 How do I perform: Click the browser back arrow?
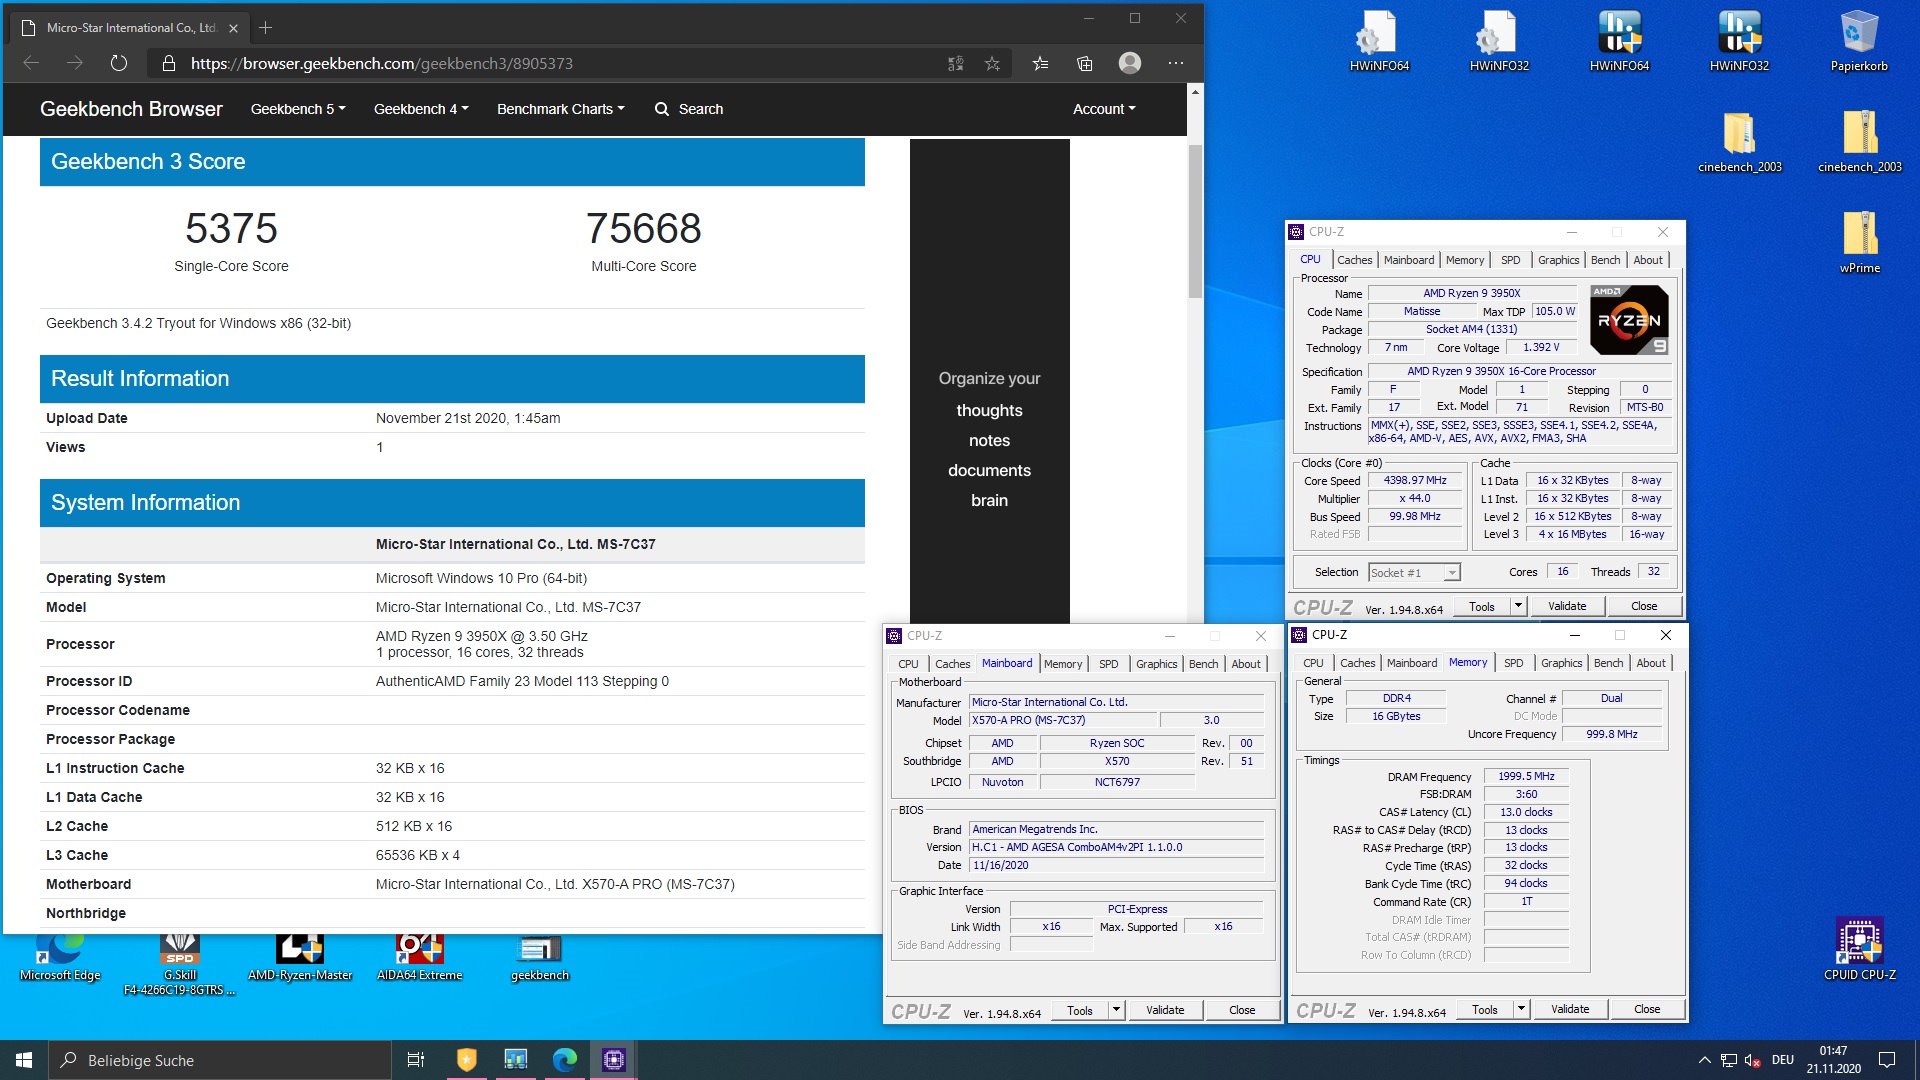click(x=31, y=63)
